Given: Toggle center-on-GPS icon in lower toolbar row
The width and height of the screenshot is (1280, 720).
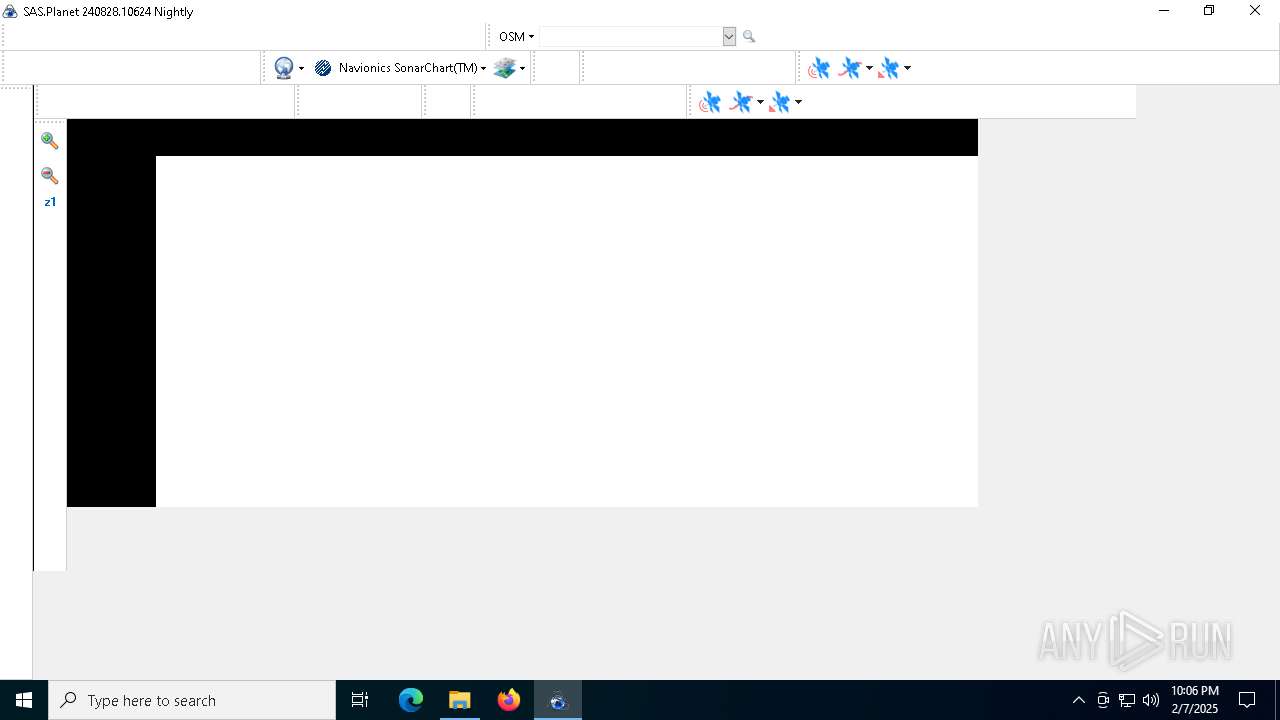Looking at the screenshot, I should click(780, 102).
